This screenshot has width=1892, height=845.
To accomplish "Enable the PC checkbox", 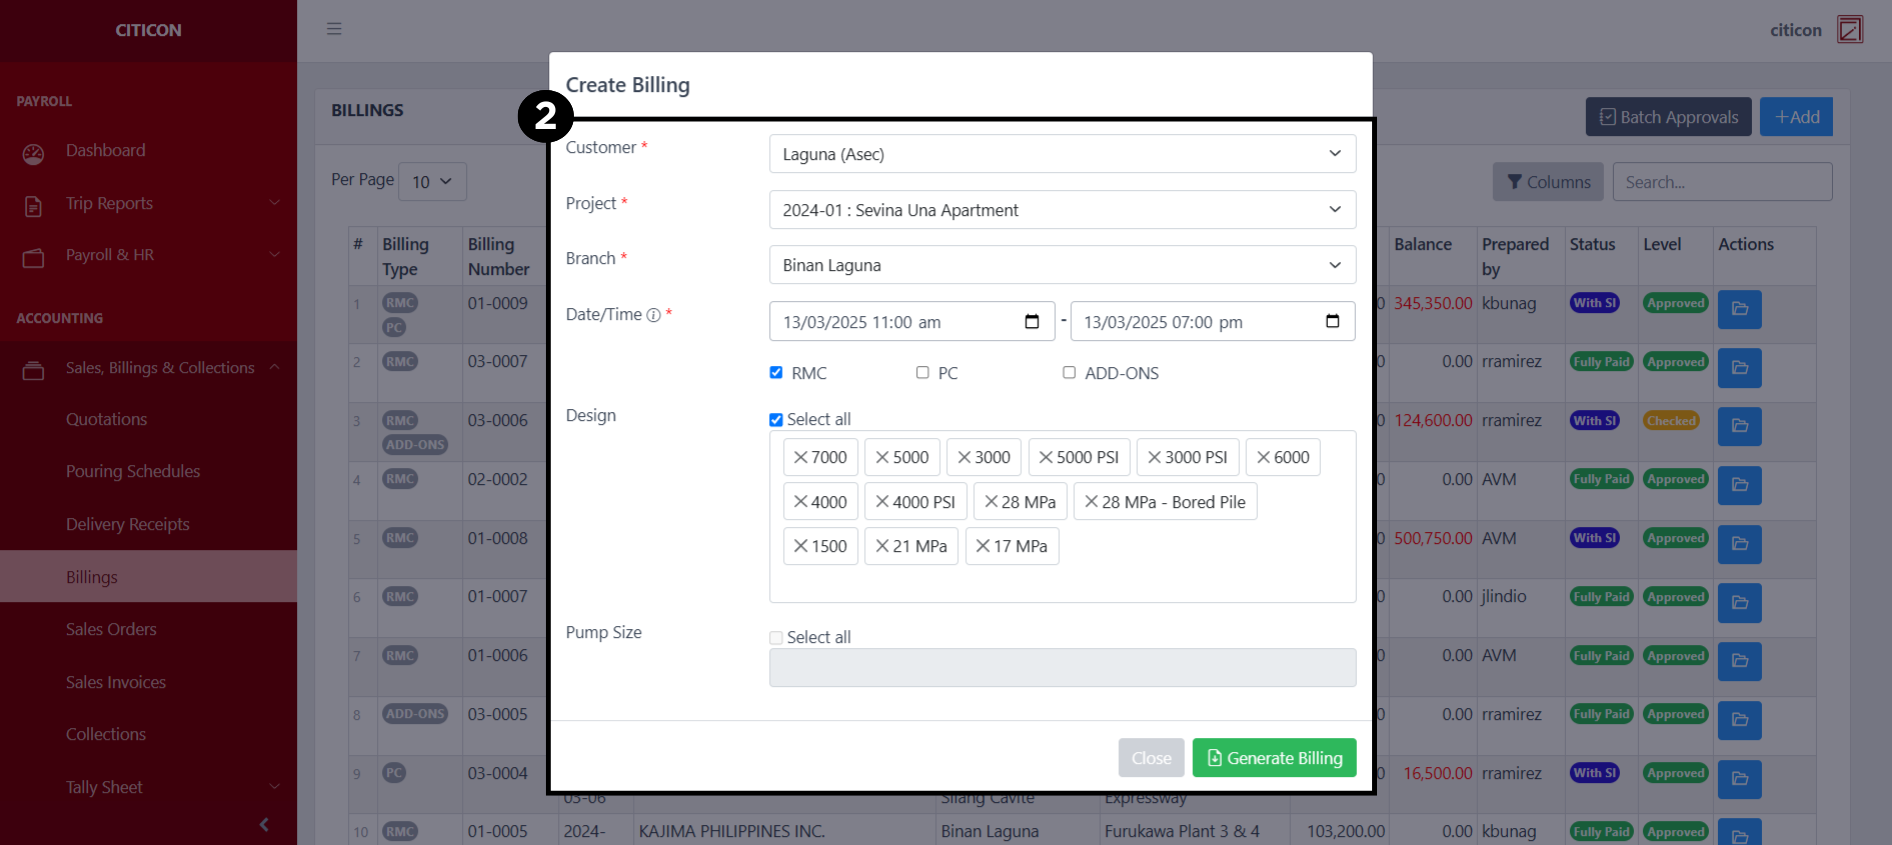I will (922, 372).
